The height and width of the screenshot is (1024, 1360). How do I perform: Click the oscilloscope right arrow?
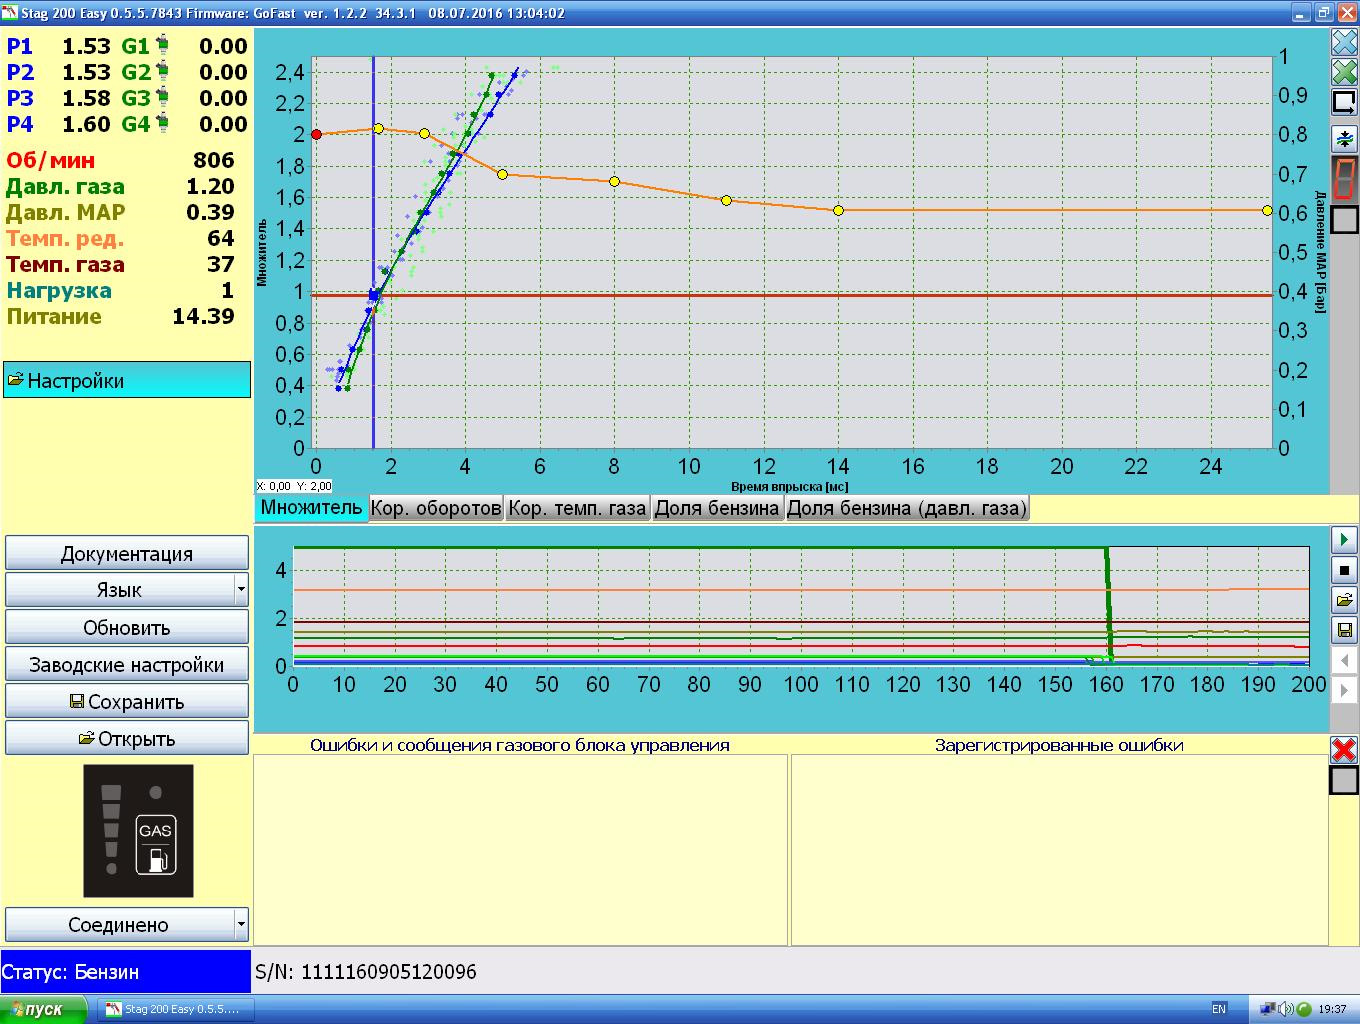(x=1344, y=690)
